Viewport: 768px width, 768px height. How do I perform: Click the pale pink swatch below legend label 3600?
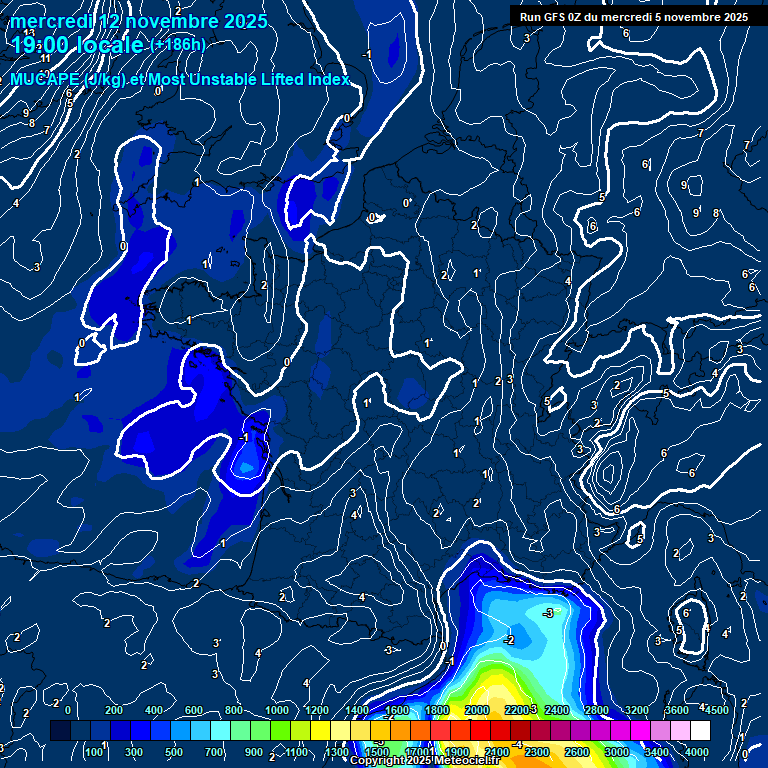[680, 730]
